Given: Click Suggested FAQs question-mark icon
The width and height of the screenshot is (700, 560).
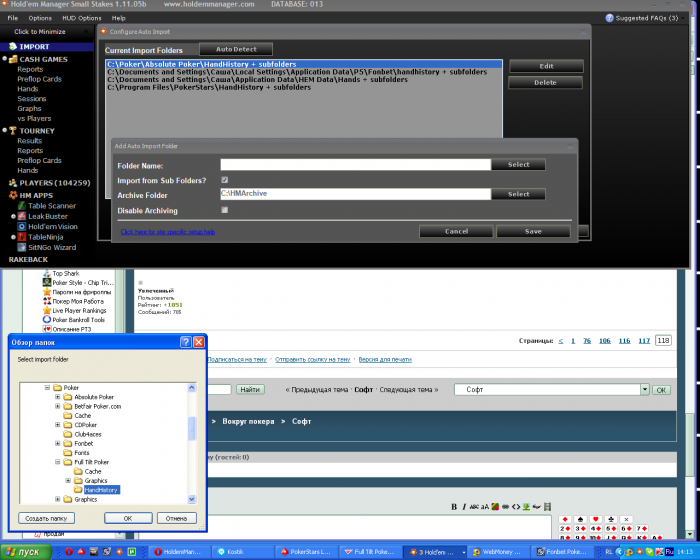Looking at the screenshot, I should point(609,18).
